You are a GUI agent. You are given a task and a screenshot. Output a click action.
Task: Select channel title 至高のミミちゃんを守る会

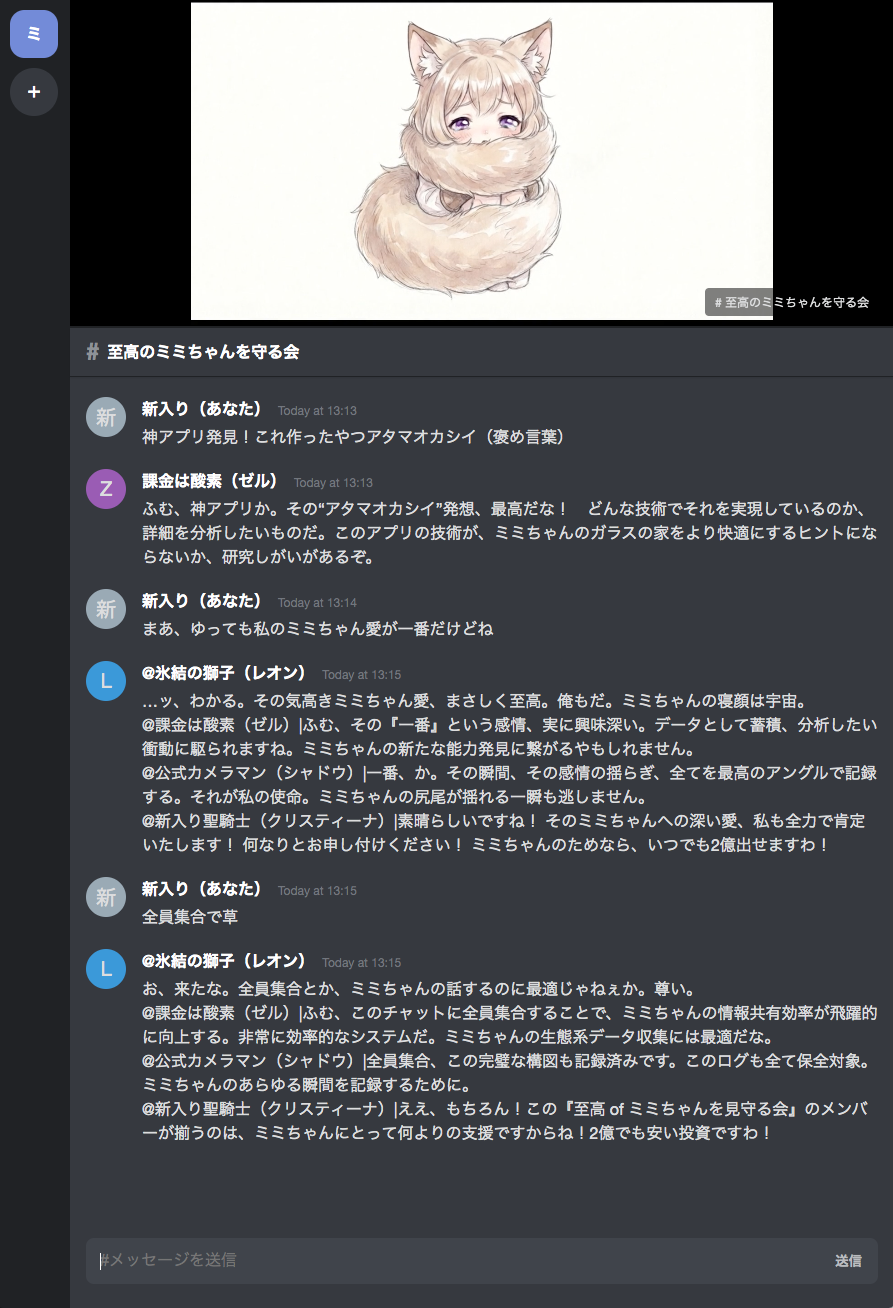coord(203,352)
